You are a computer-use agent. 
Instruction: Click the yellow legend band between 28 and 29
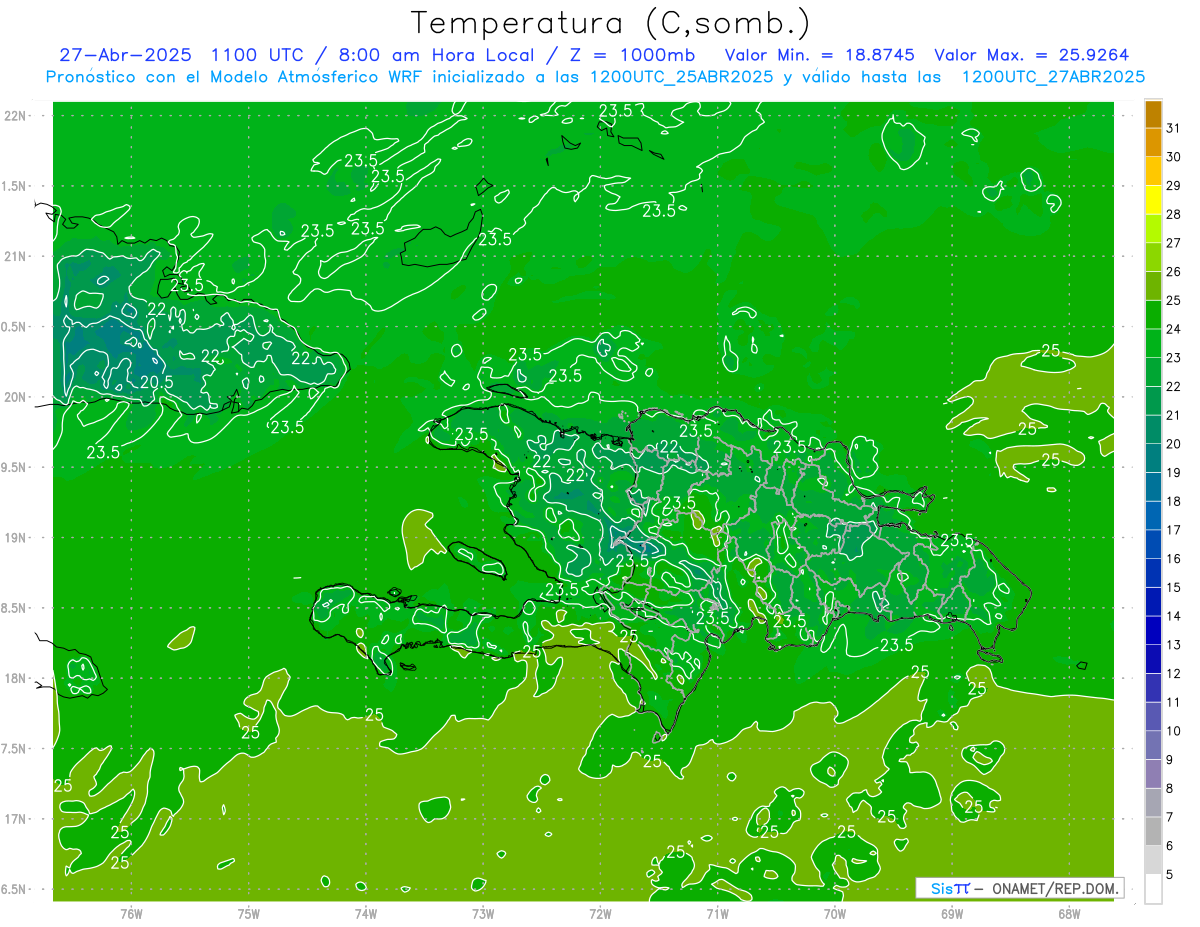(x=1153, y=200)
